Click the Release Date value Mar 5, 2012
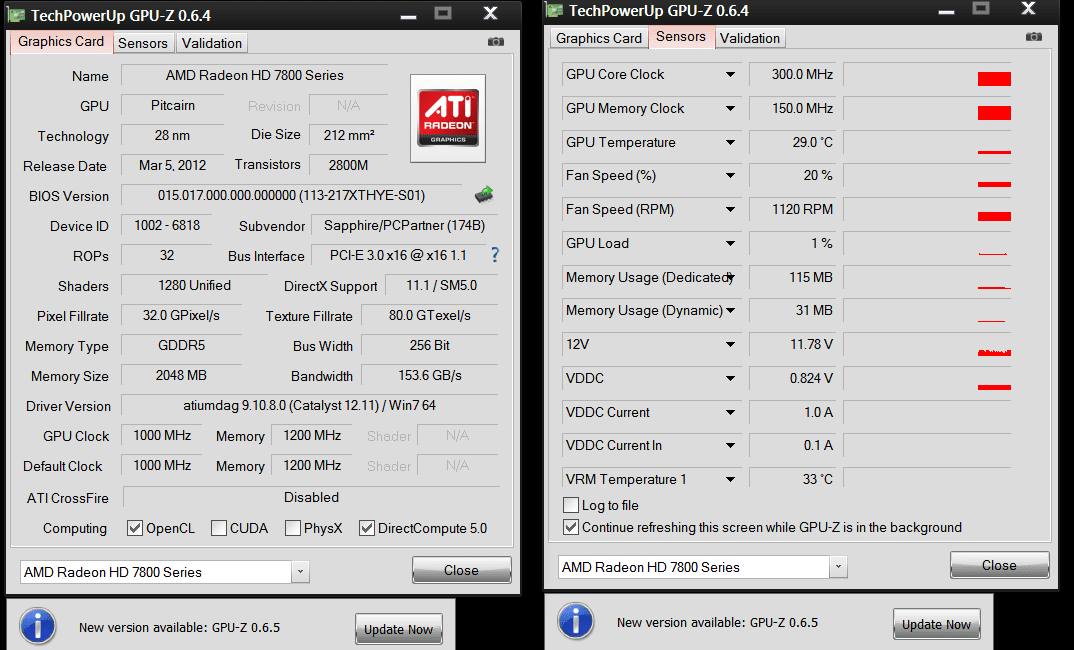 173,165
